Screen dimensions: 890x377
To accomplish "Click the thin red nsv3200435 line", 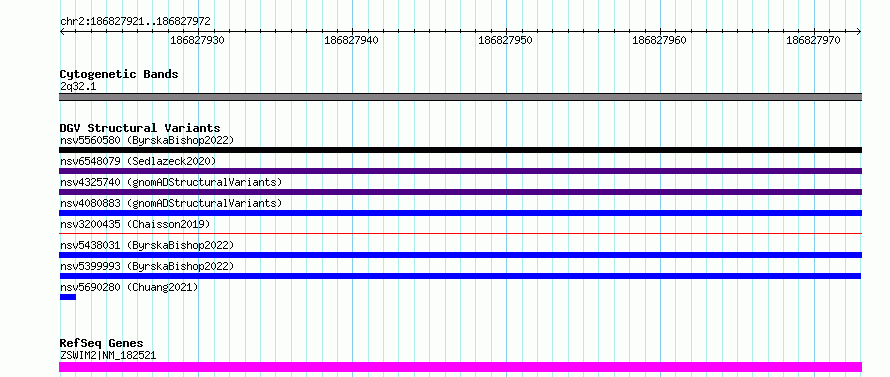I will (x=460, y=233).
